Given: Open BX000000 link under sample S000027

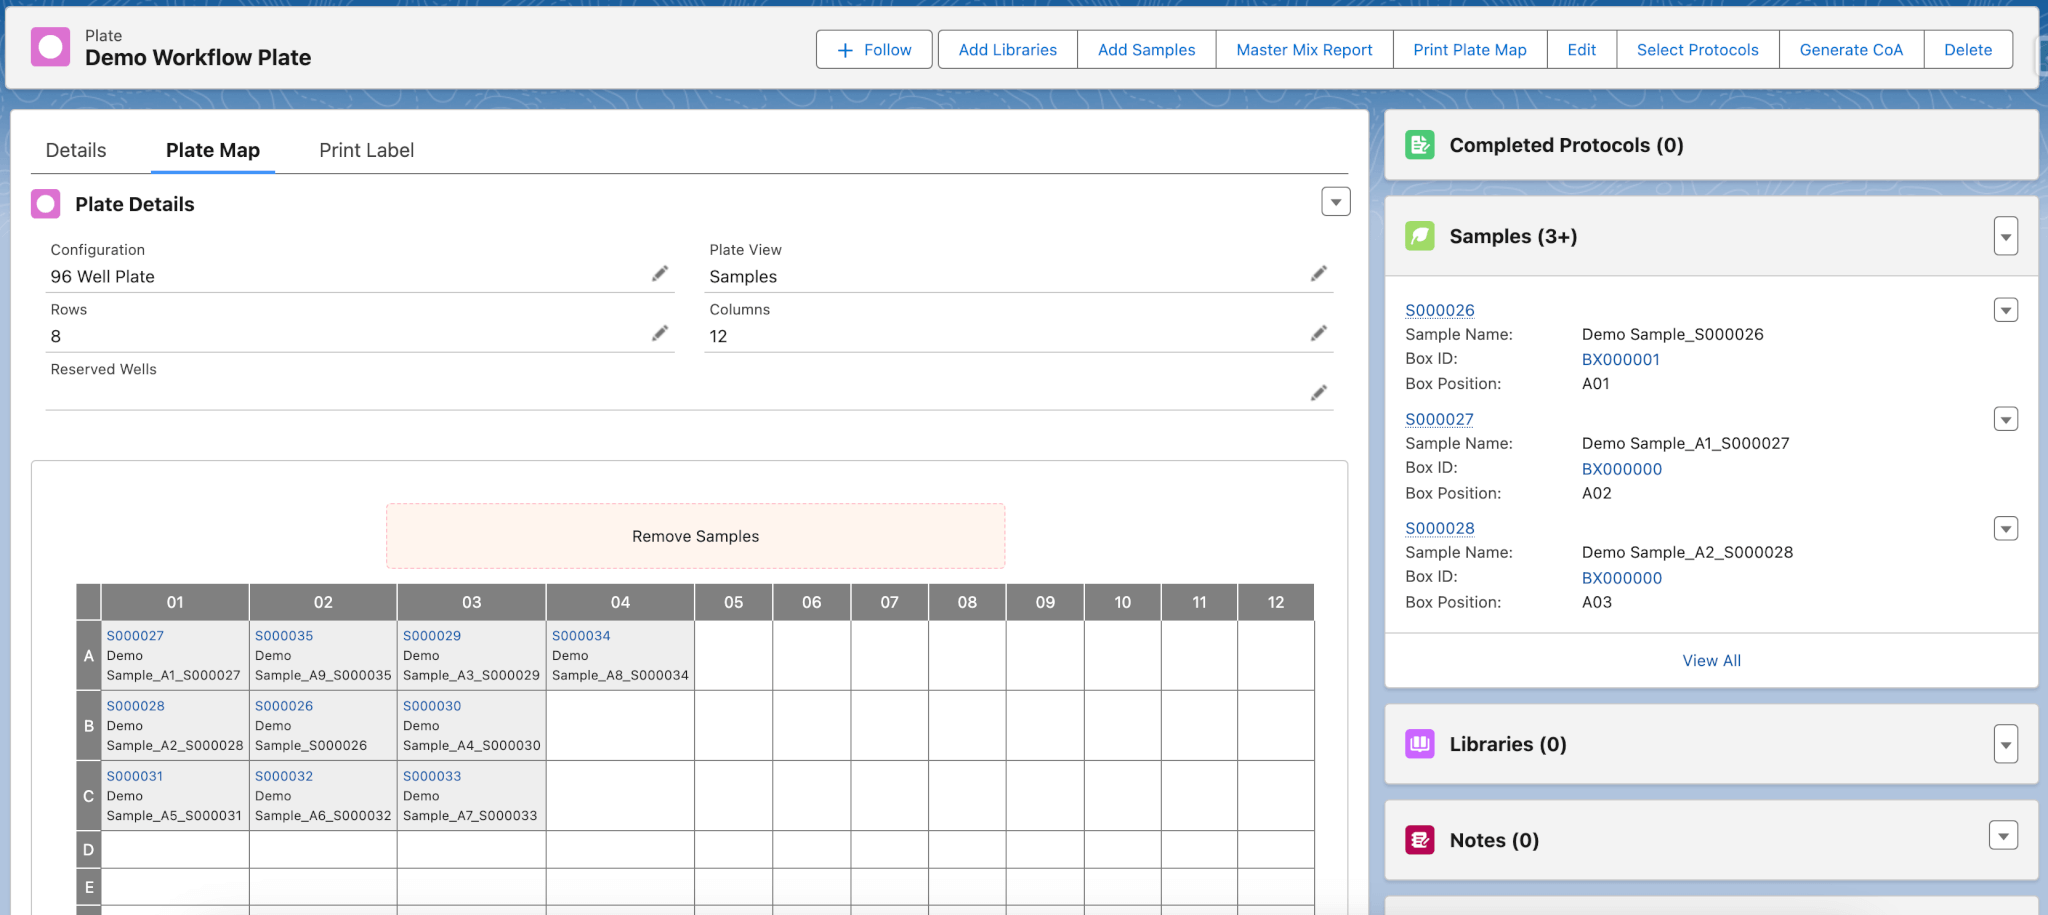Looking at the screenshot, I should click(x=1622, y=469).
